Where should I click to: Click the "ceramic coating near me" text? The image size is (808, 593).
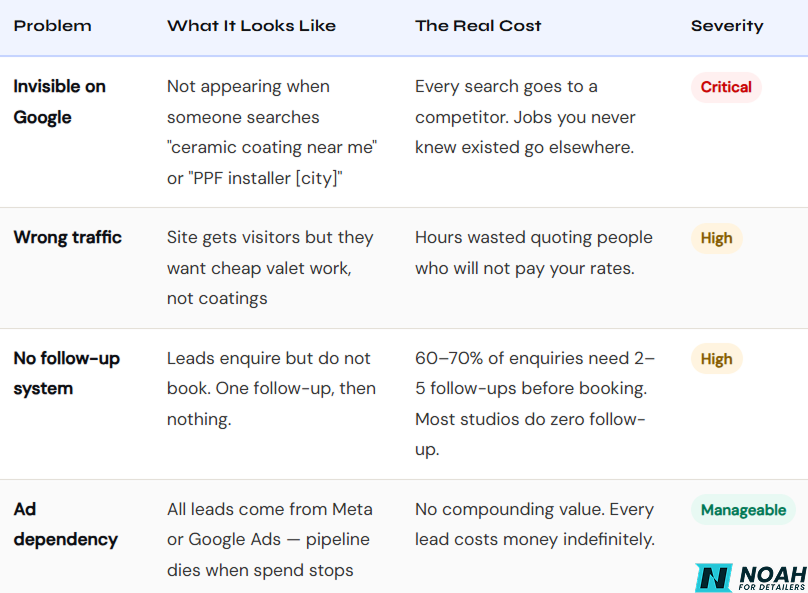272,147
